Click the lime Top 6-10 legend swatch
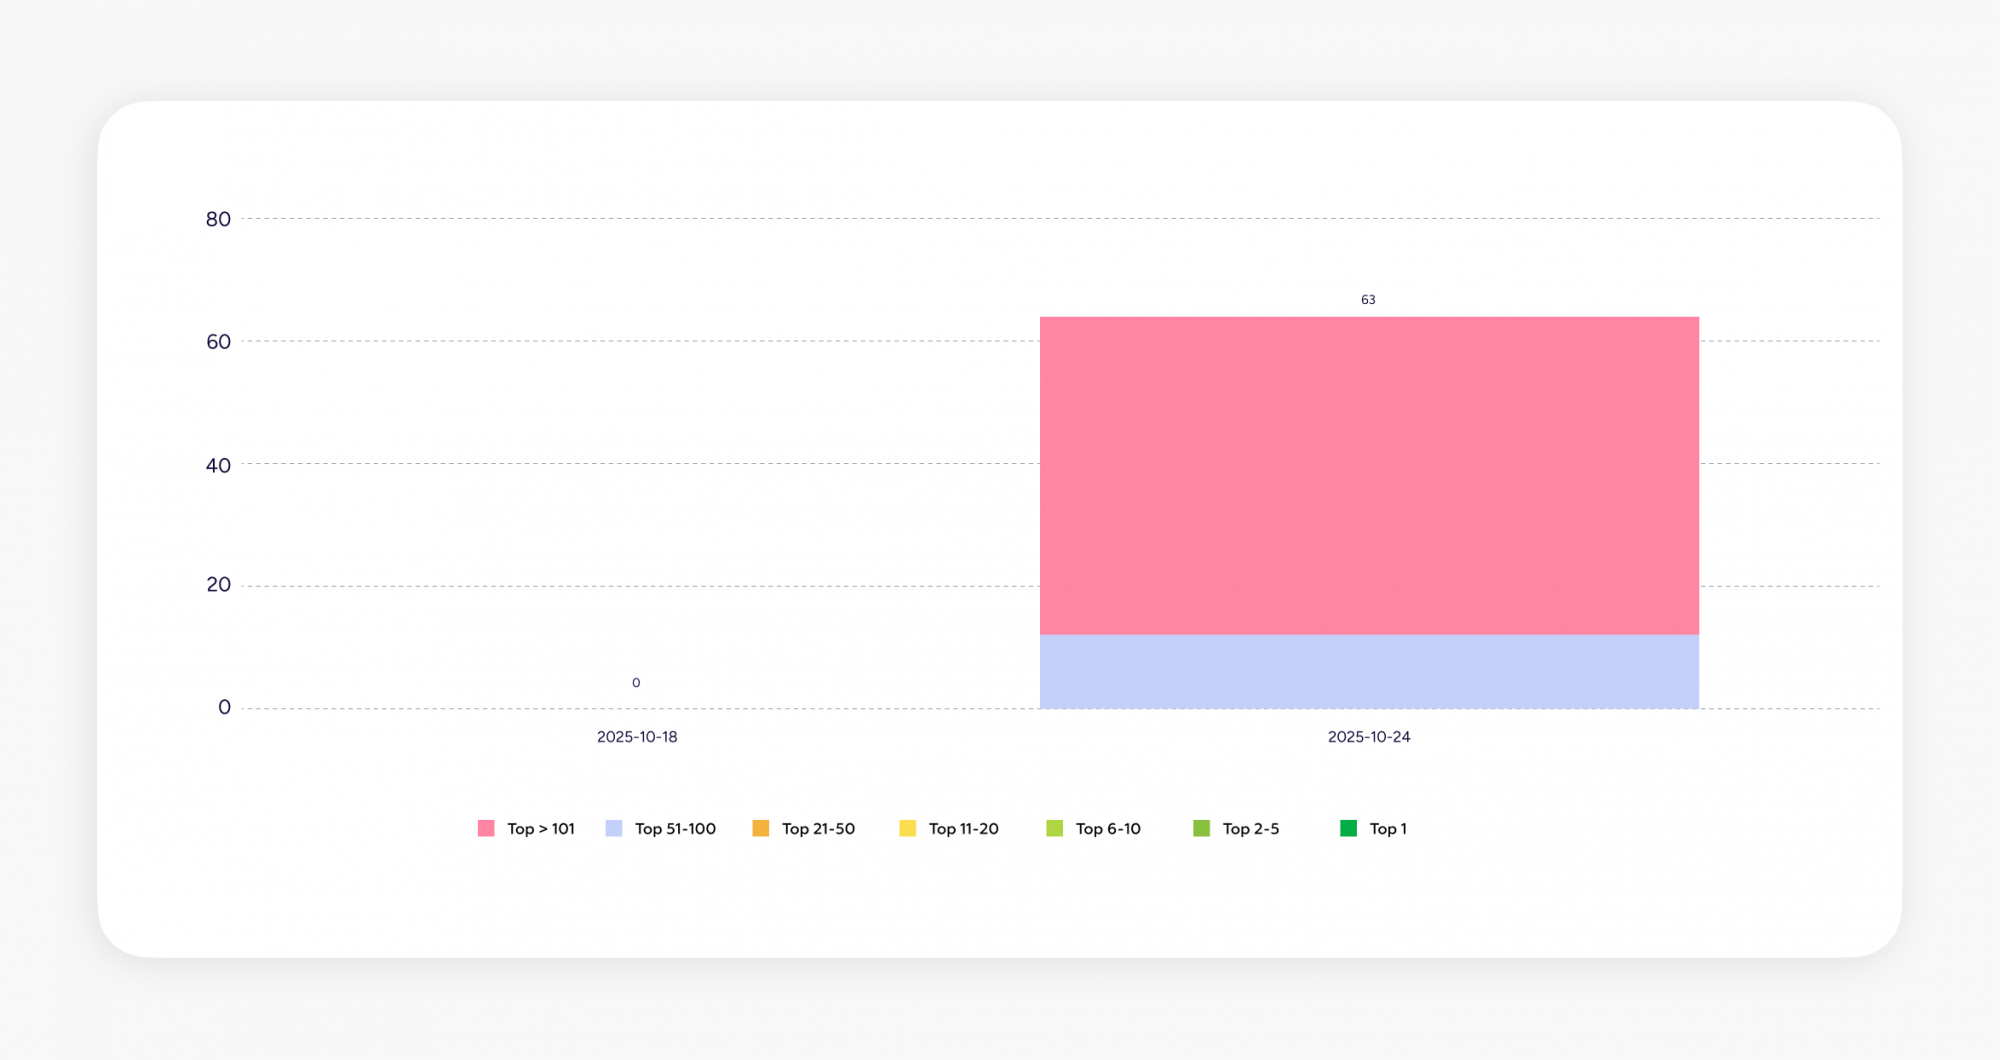The height and width of the screenshot is (1060, 2000). [1055, 828]
